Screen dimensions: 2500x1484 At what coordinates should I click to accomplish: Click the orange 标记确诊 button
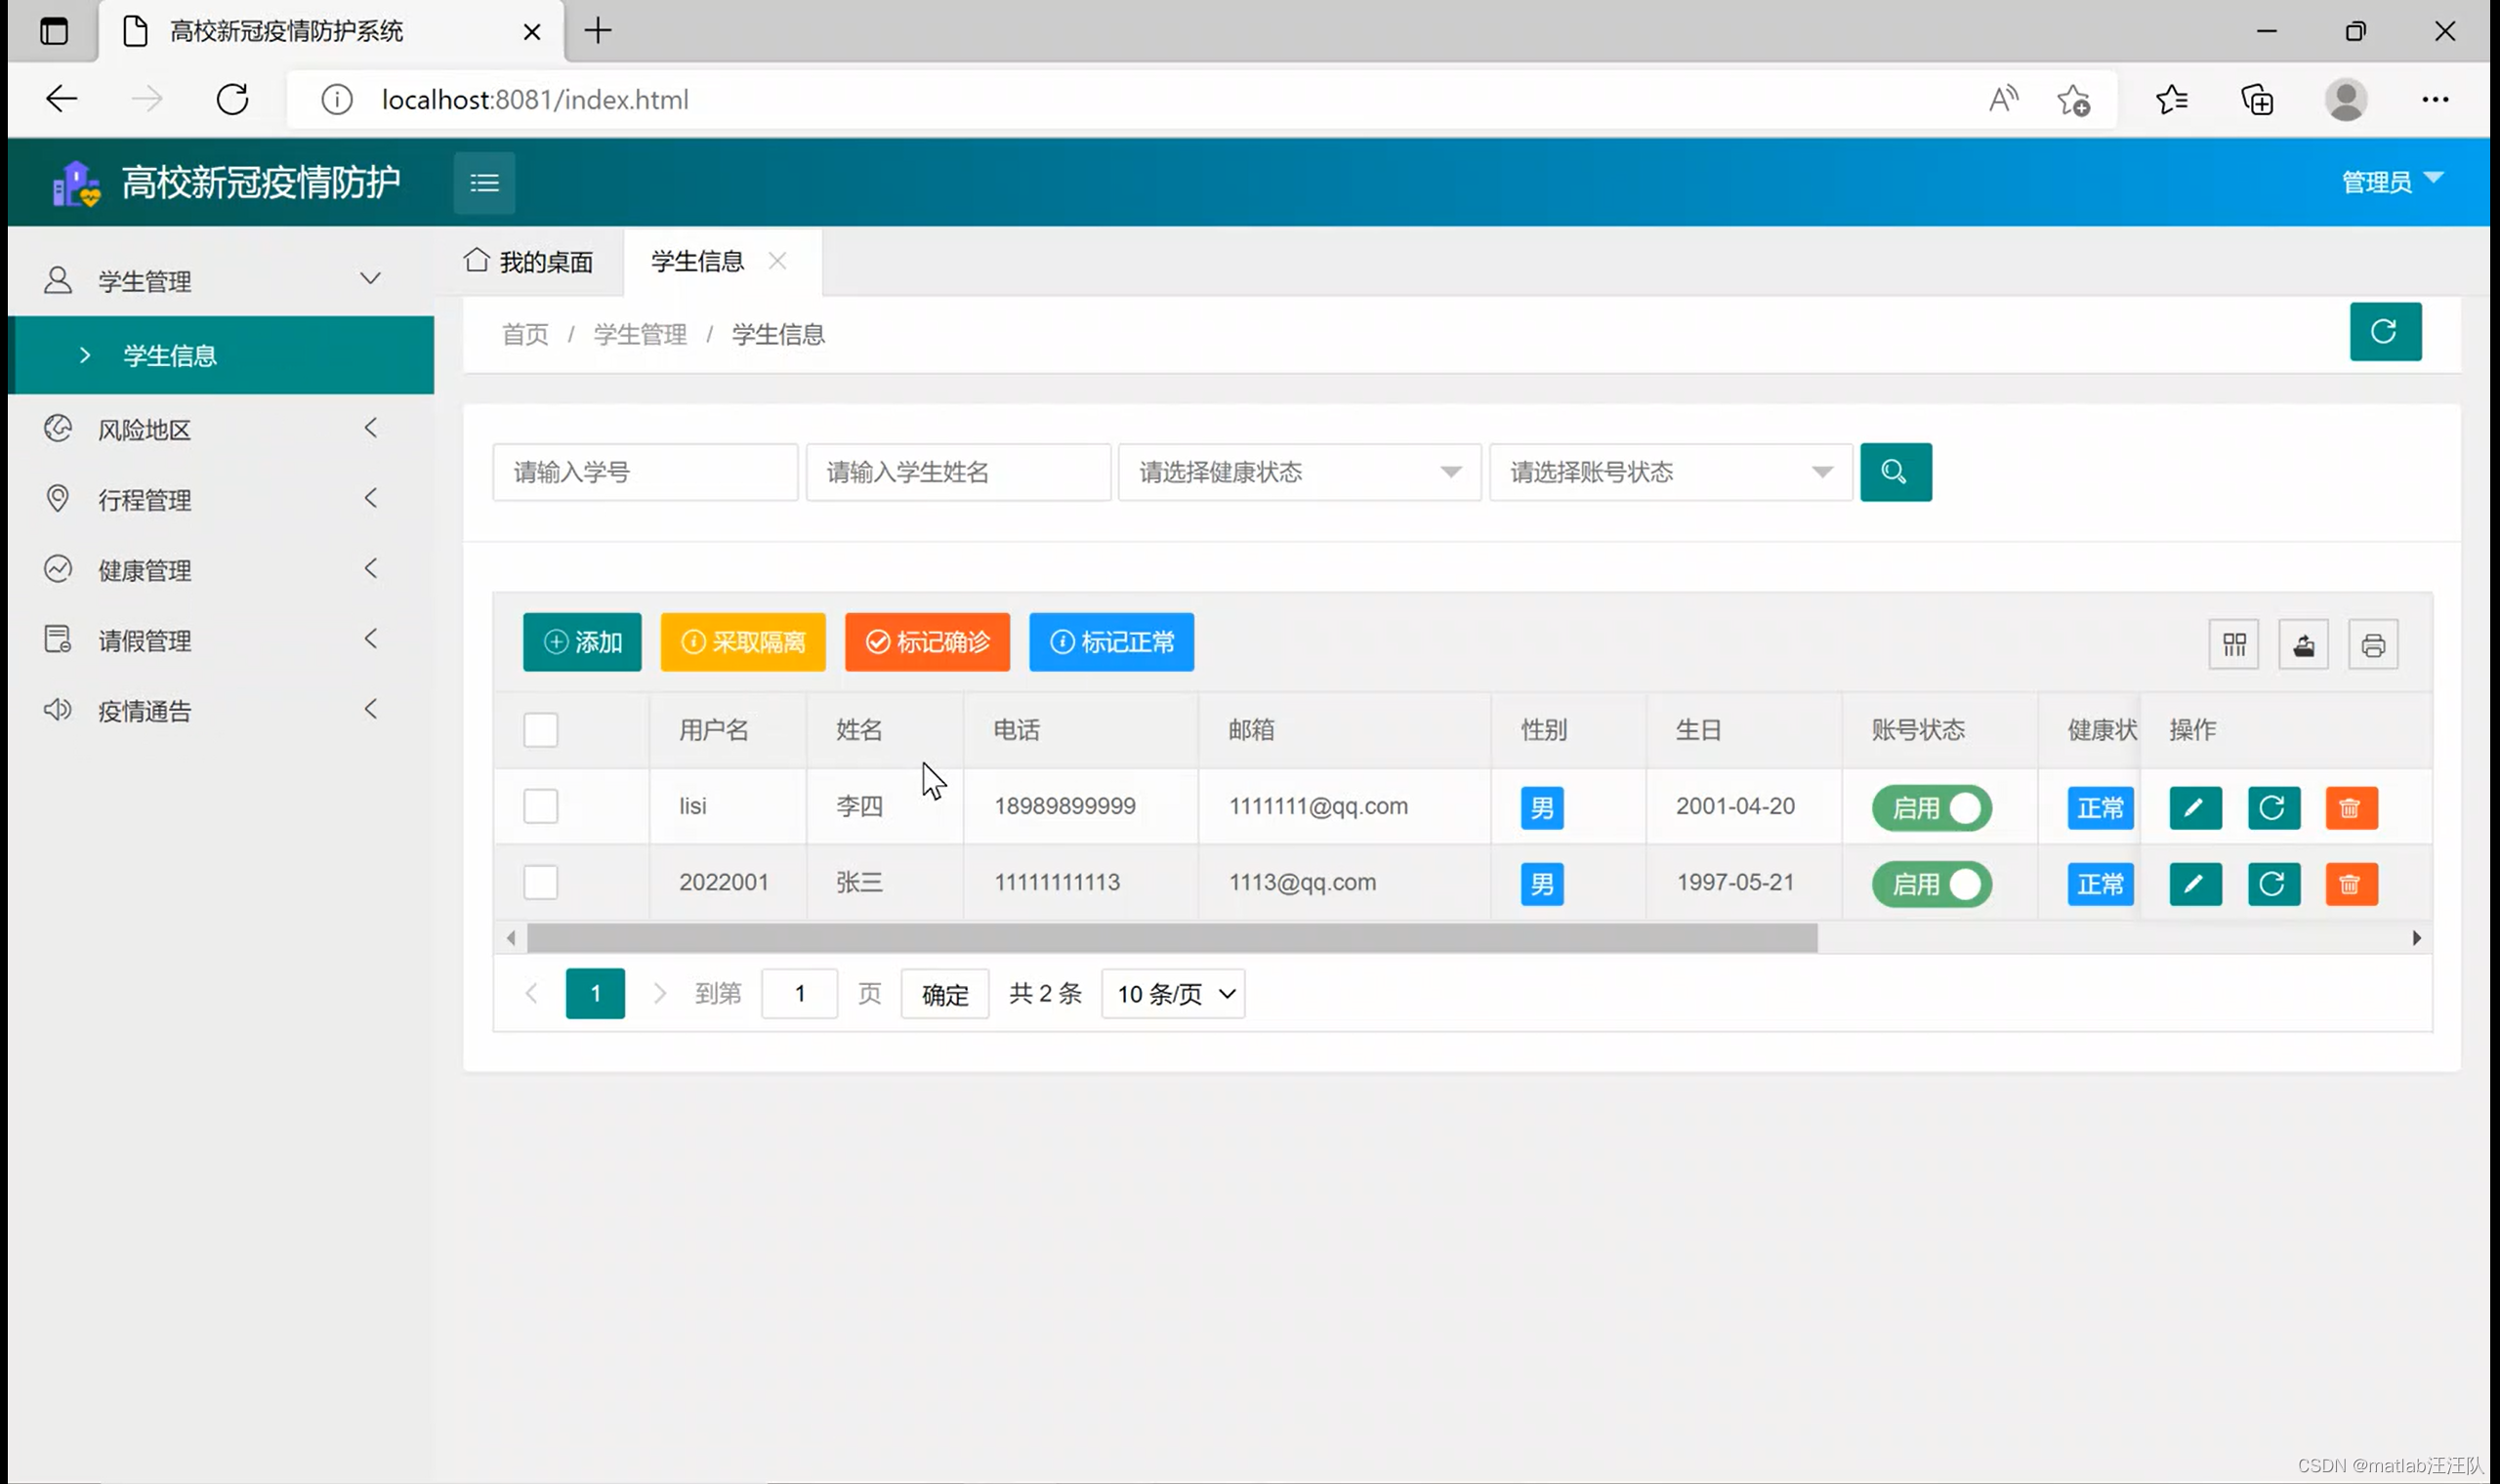926,642
